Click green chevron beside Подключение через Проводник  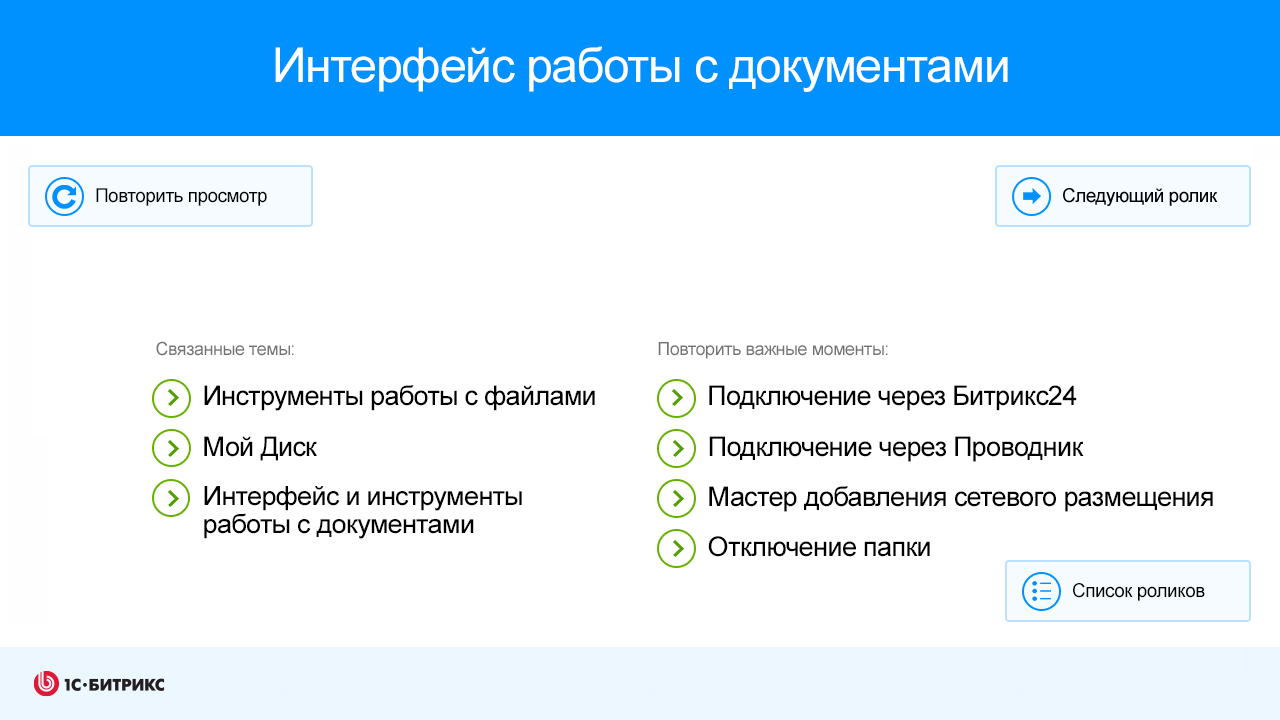676,448
